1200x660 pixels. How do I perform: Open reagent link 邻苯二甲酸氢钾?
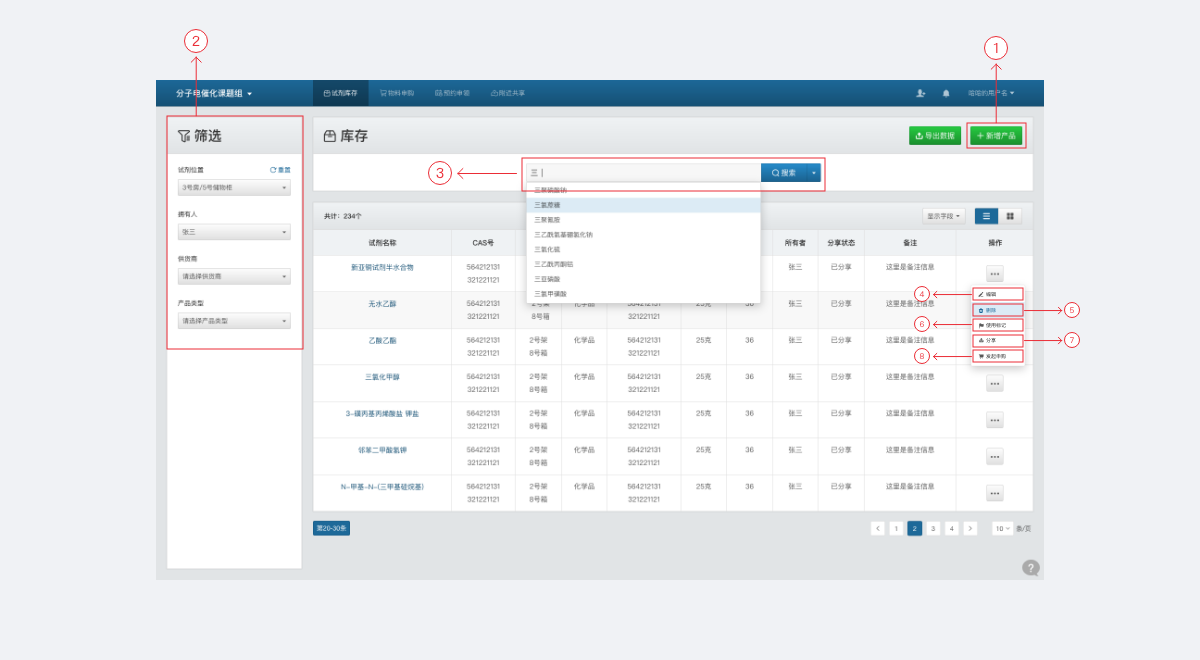[x=382, y=450]
